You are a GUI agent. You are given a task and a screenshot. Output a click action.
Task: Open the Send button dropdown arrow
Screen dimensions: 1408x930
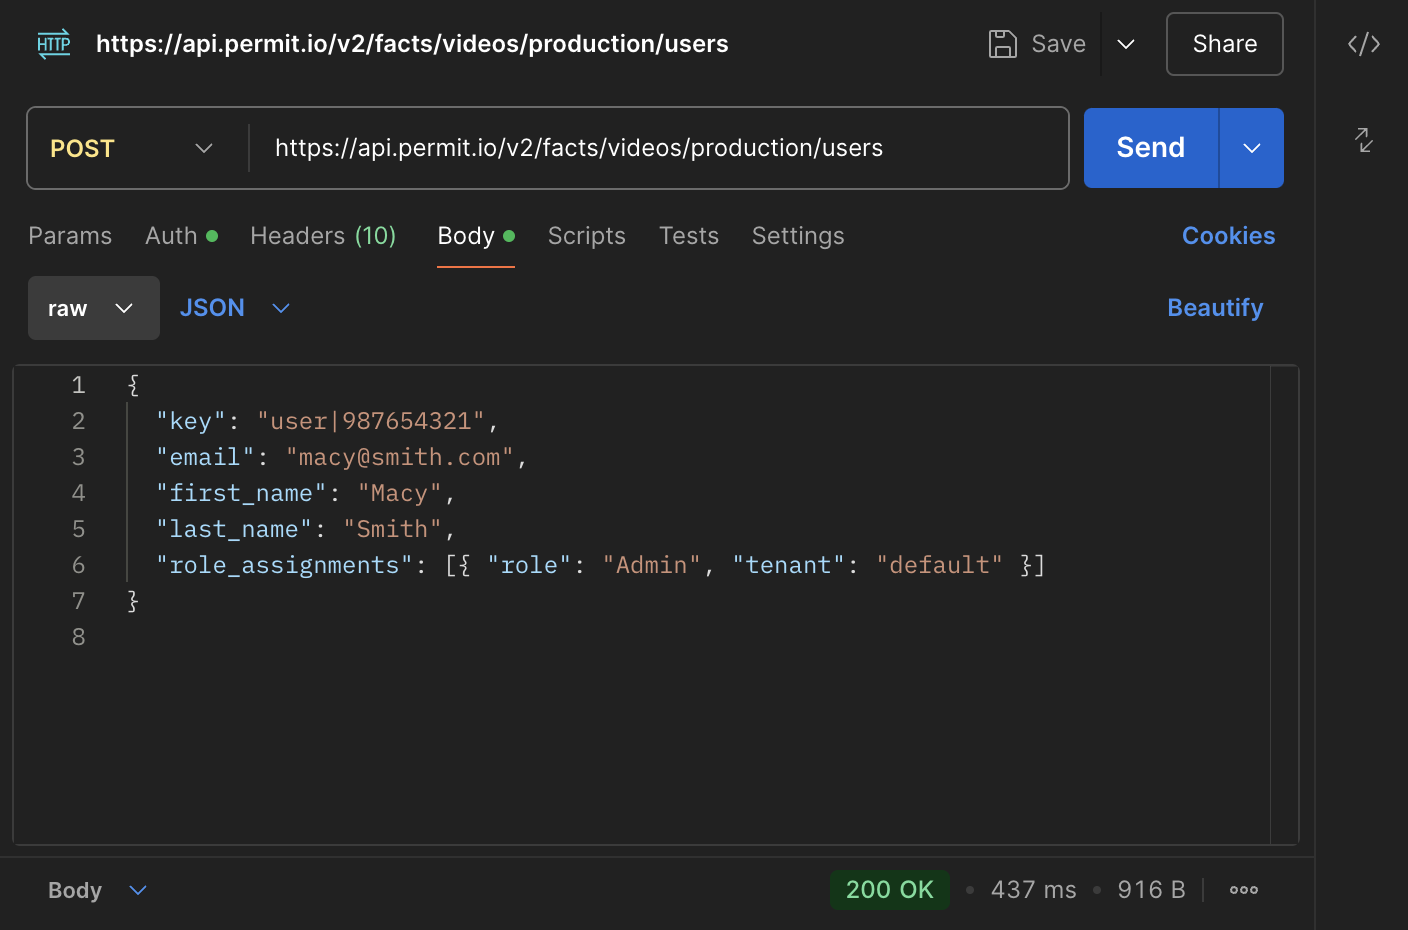click(x=1251, y=147)
